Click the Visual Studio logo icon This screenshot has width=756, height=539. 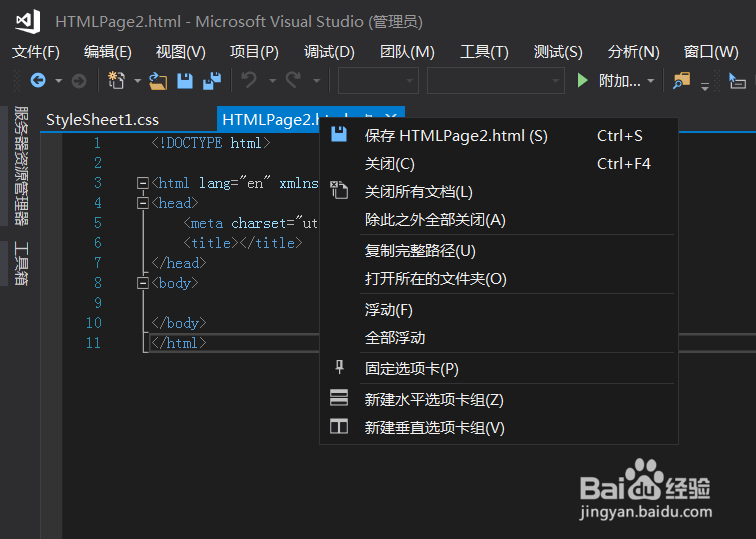pyautogui.click(x=27, y=21)
